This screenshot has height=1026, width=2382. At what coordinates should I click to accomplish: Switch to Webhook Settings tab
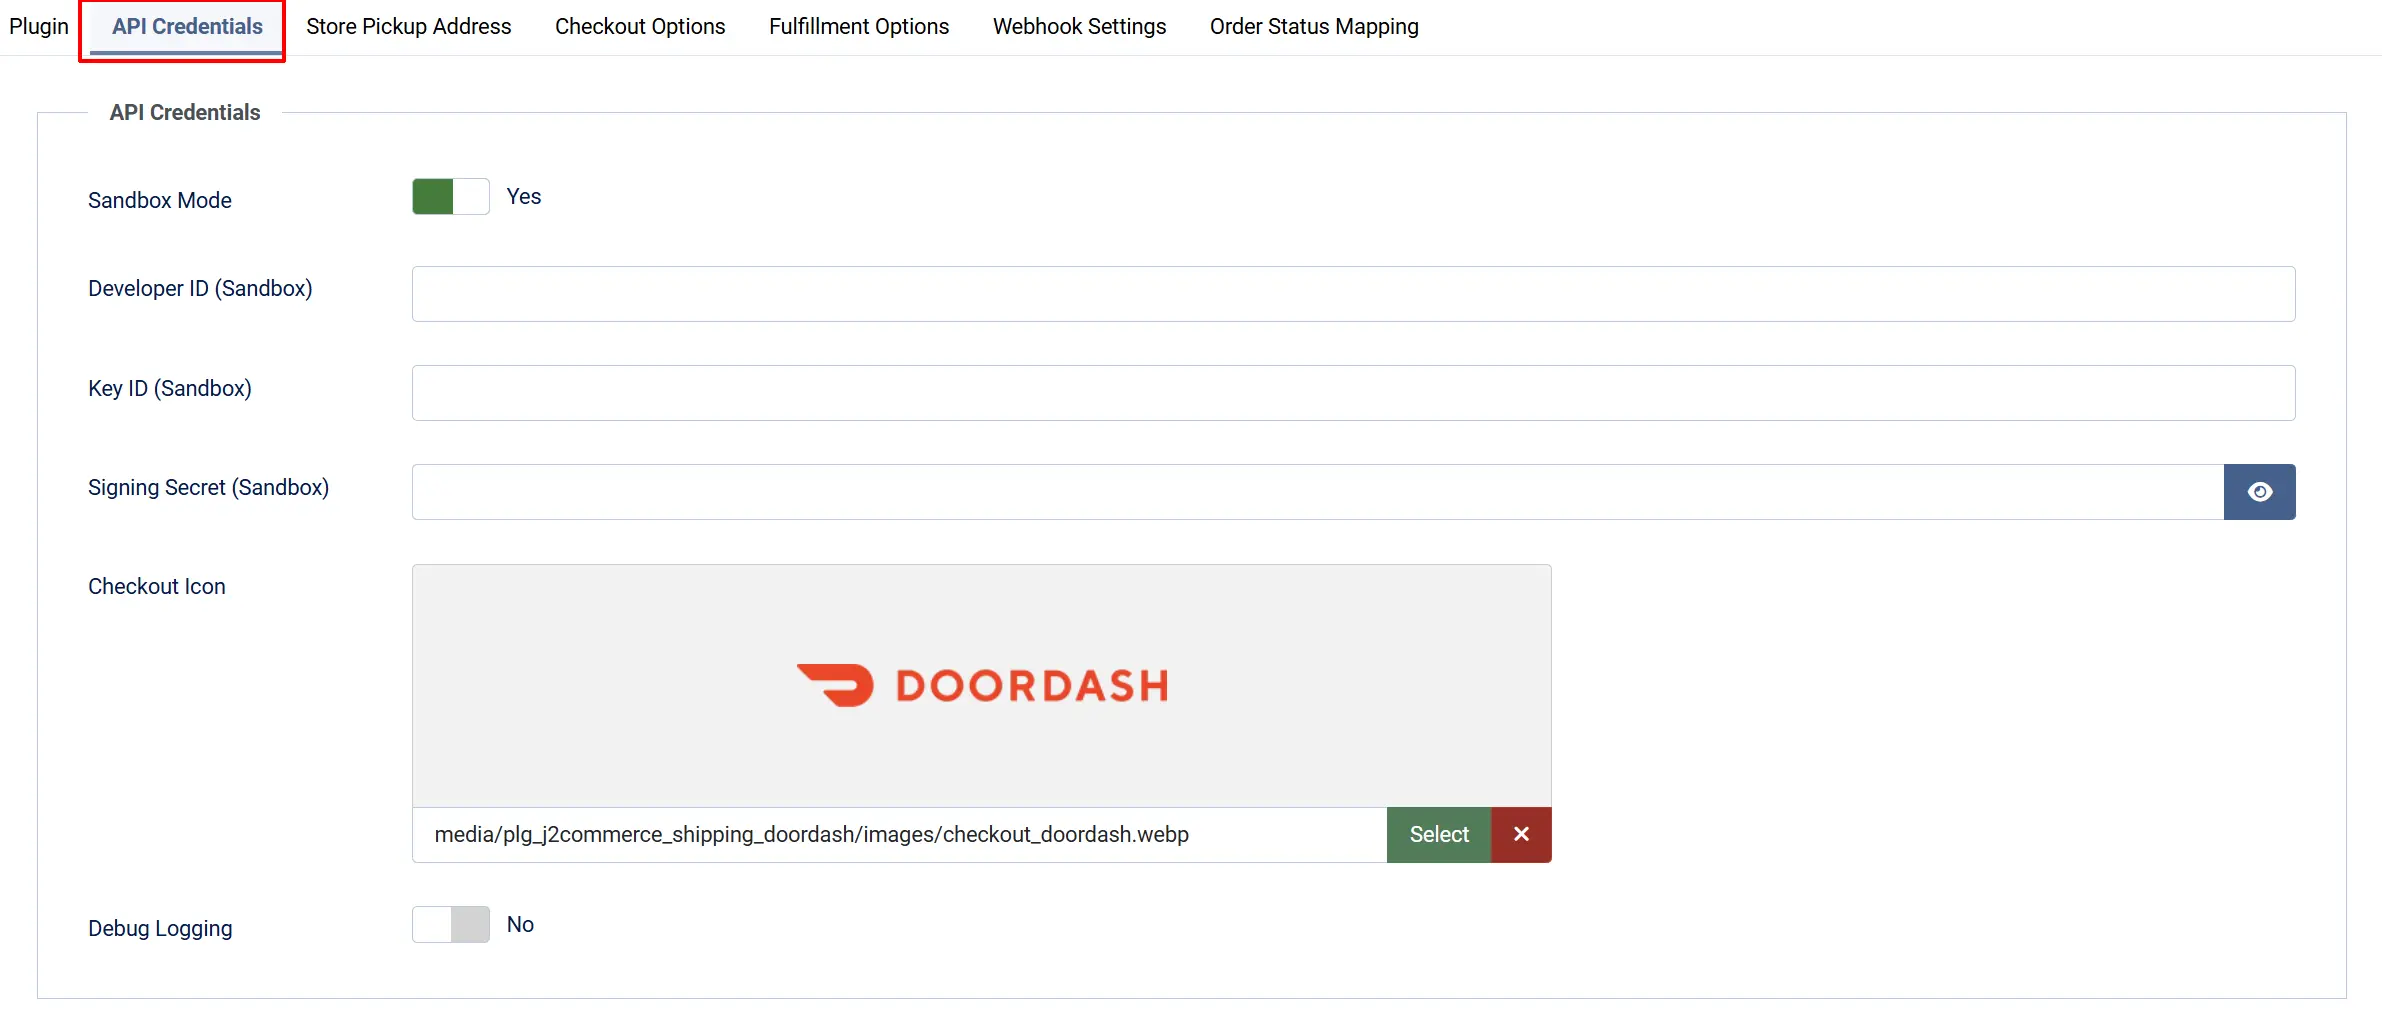click(x=1079, y=27)
